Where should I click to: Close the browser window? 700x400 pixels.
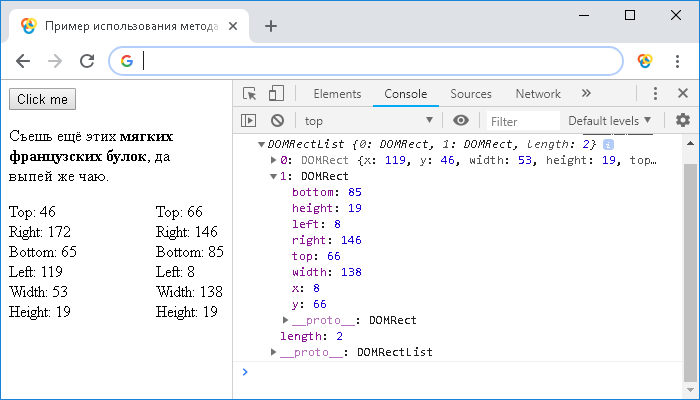pos(676,16)
